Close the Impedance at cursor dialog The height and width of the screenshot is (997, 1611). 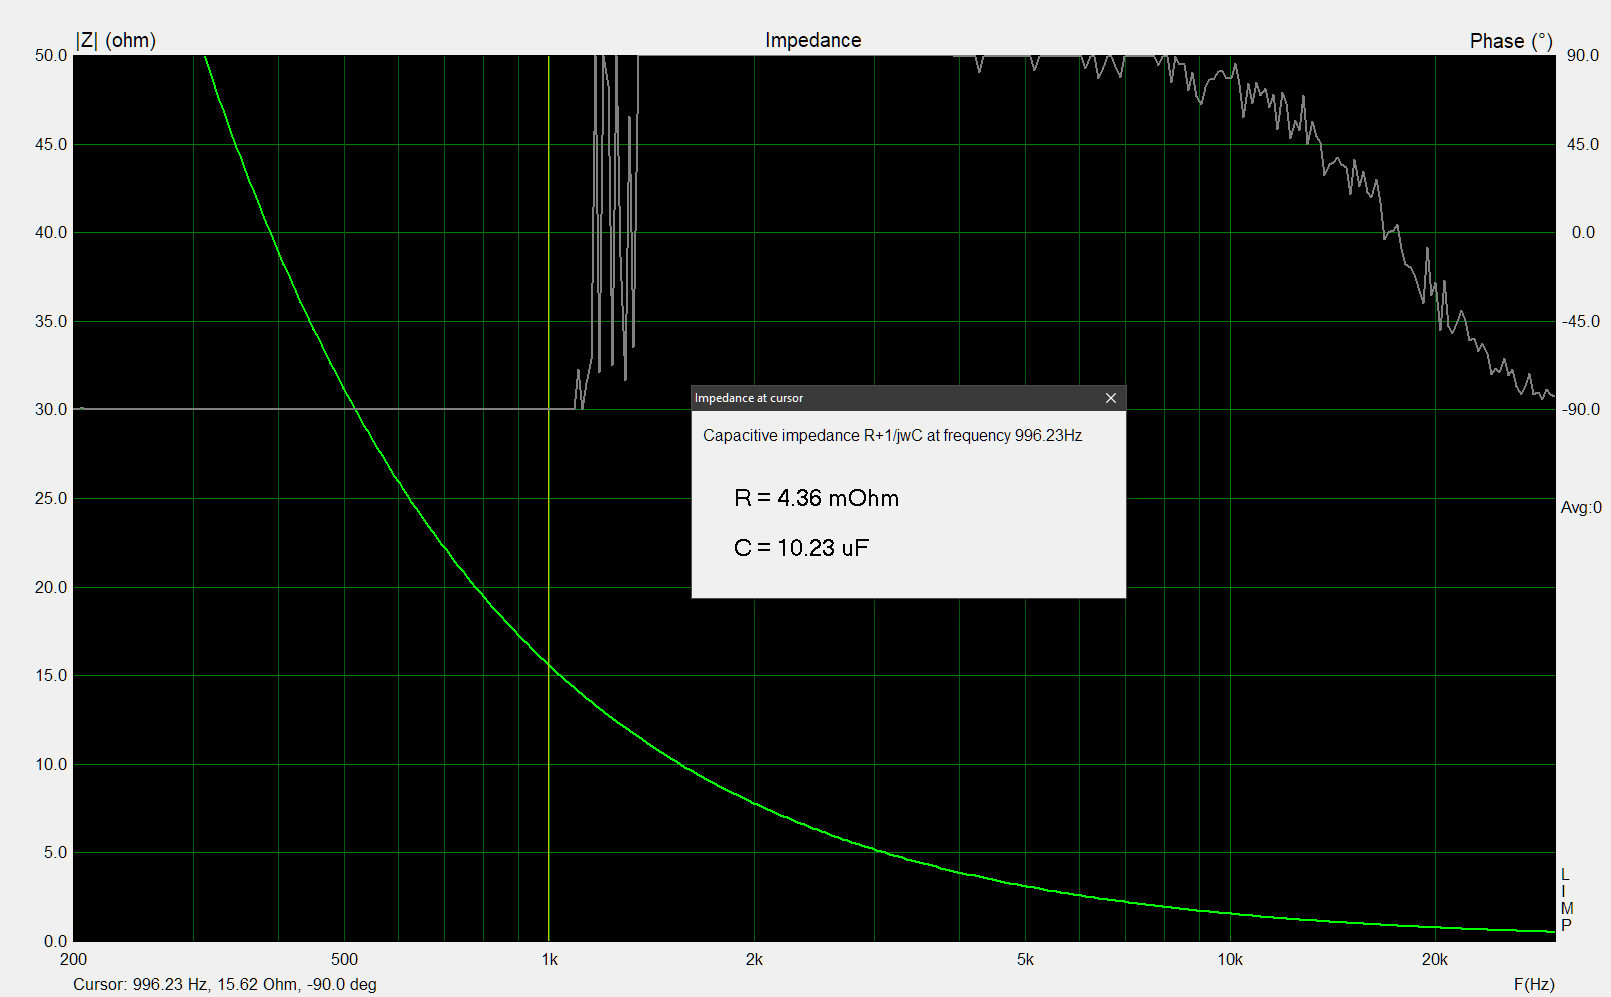point(1110,398)
